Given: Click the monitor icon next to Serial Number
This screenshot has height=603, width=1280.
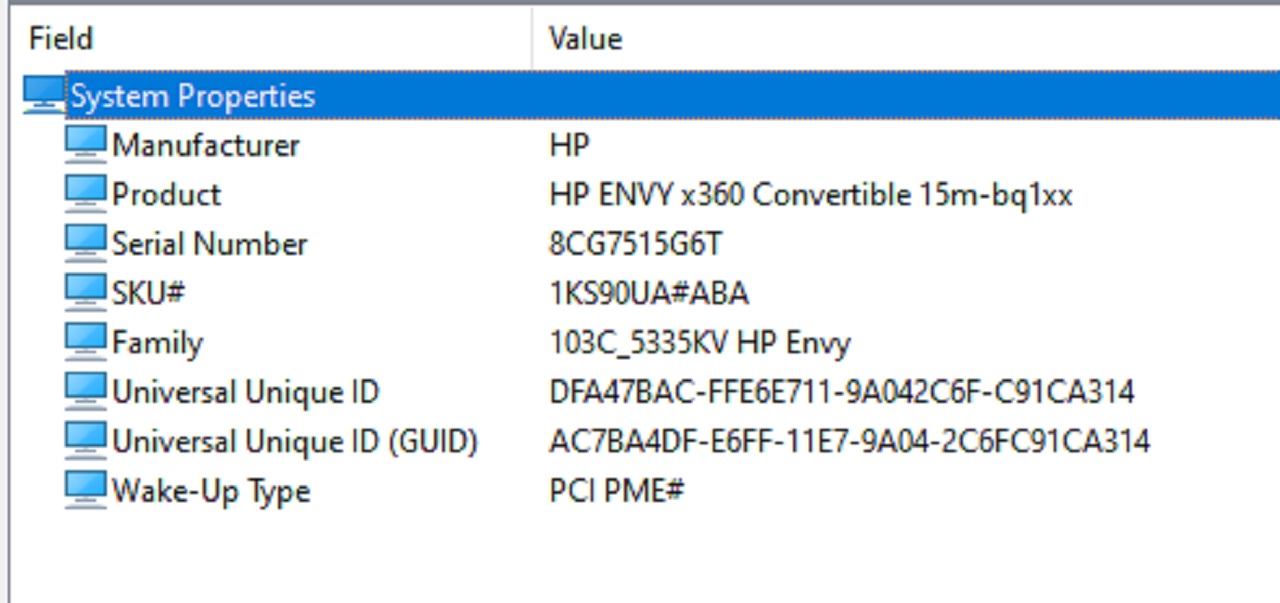Looking at the screenshot, I should click(85, 243).
